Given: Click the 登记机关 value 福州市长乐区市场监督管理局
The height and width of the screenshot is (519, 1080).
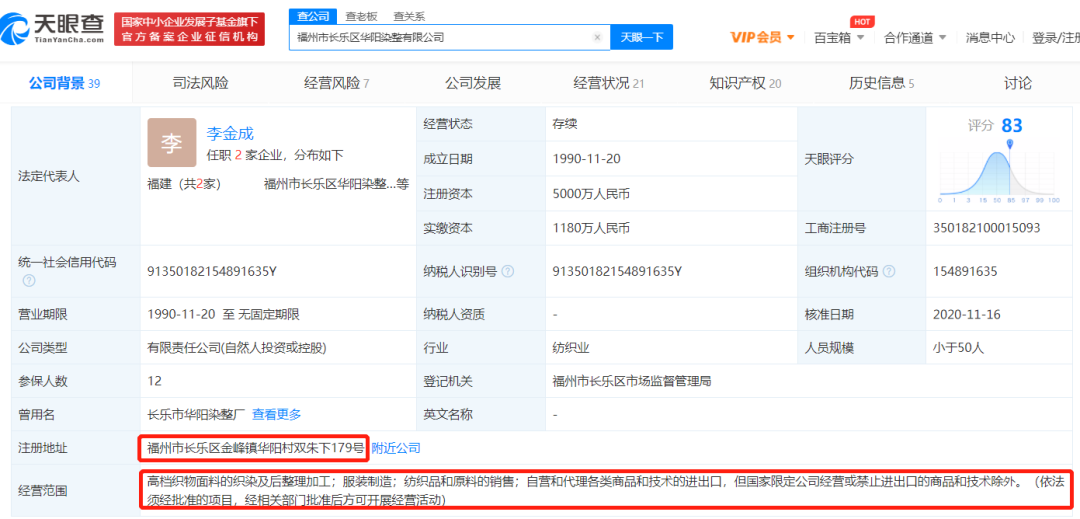Looking at the screenshot, I should (632, 381).
